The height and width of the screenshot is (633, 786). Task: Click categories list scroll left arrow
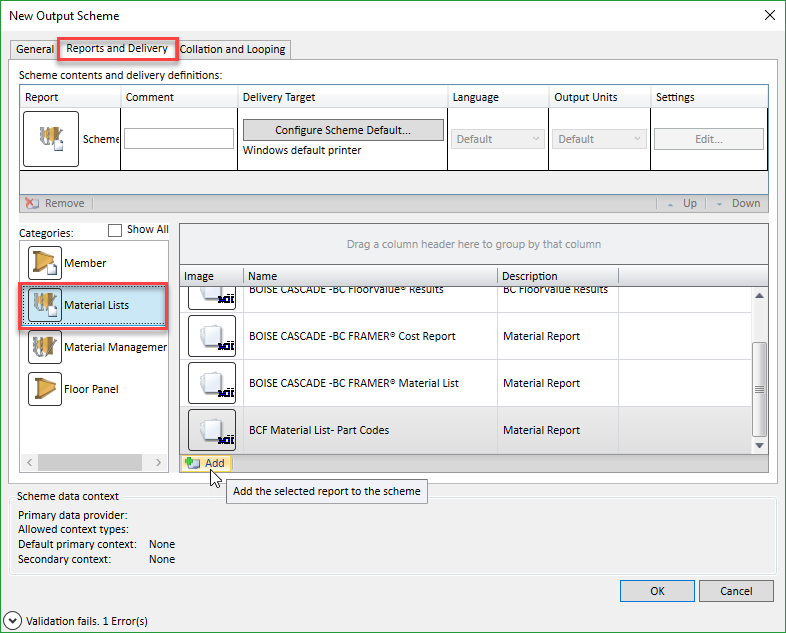[30, 462]
